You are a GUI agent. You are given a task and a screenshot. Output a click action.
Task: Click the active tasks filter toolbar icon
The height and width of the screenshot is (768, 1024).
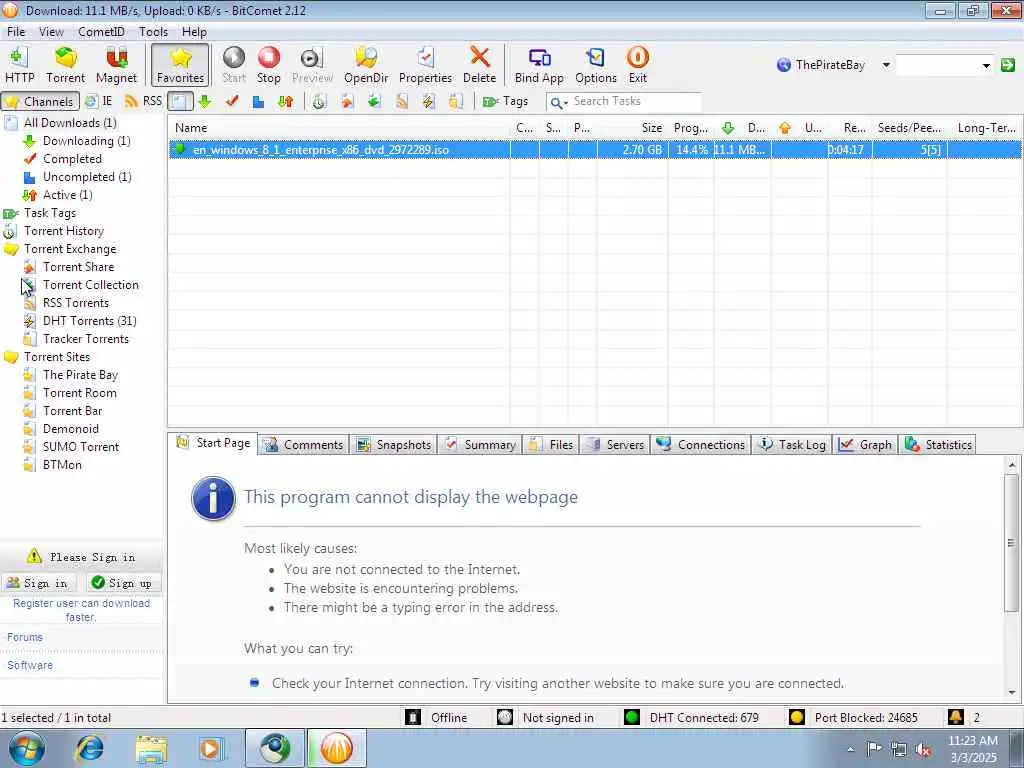pos(285,101)
